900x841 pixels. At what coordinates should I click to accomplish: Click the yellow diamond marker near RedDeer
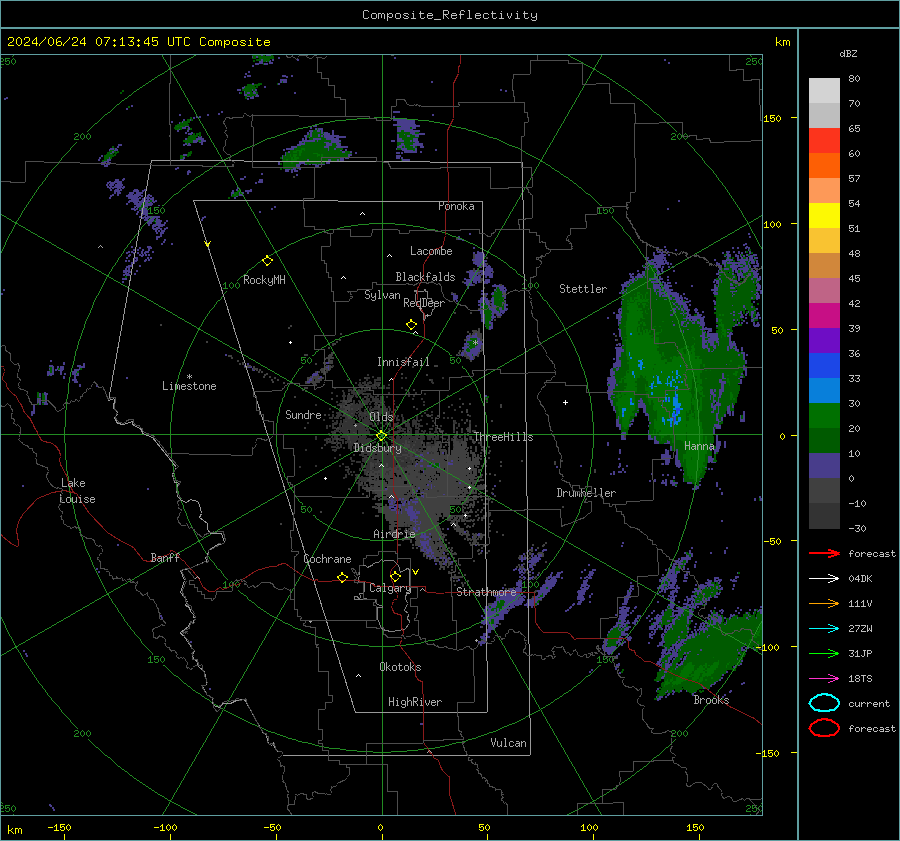411,325
